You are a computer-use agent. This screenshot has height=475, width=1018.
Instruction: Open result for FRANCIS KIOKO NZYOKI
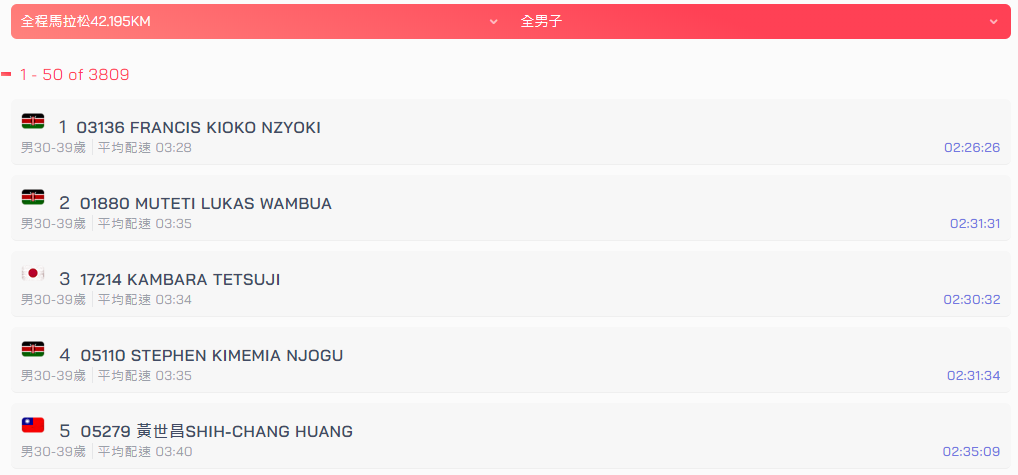(511, 132)
